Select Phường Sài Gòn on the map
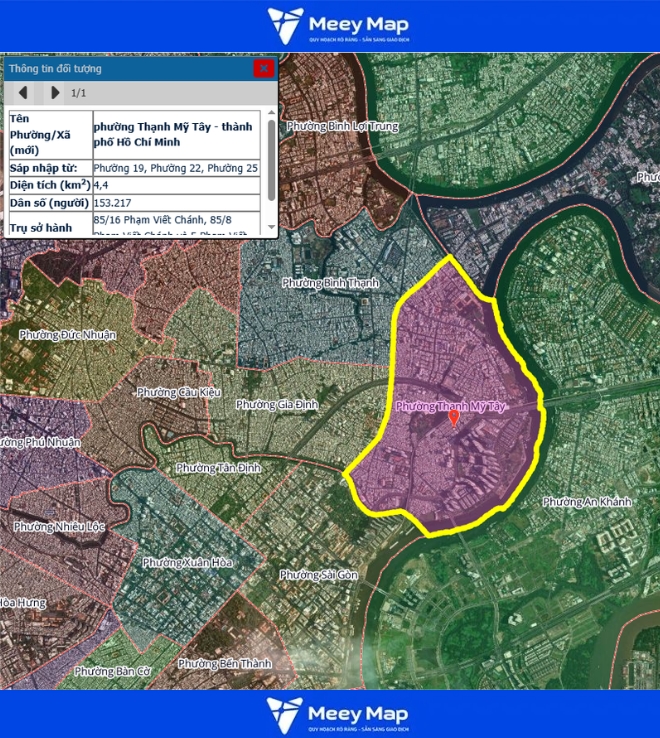 pyautogui.click(x=318, y=575)
